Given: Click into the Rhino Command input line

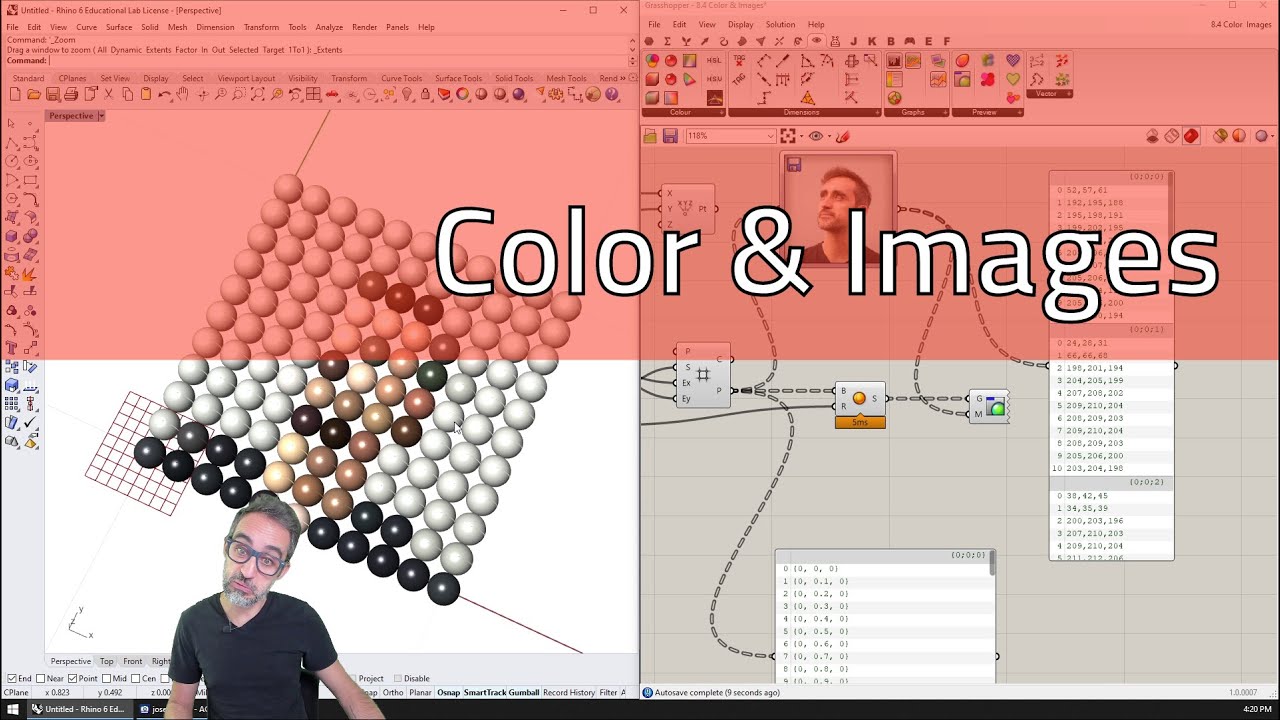Looking at the screenshot, I should [x=338, y=60].
